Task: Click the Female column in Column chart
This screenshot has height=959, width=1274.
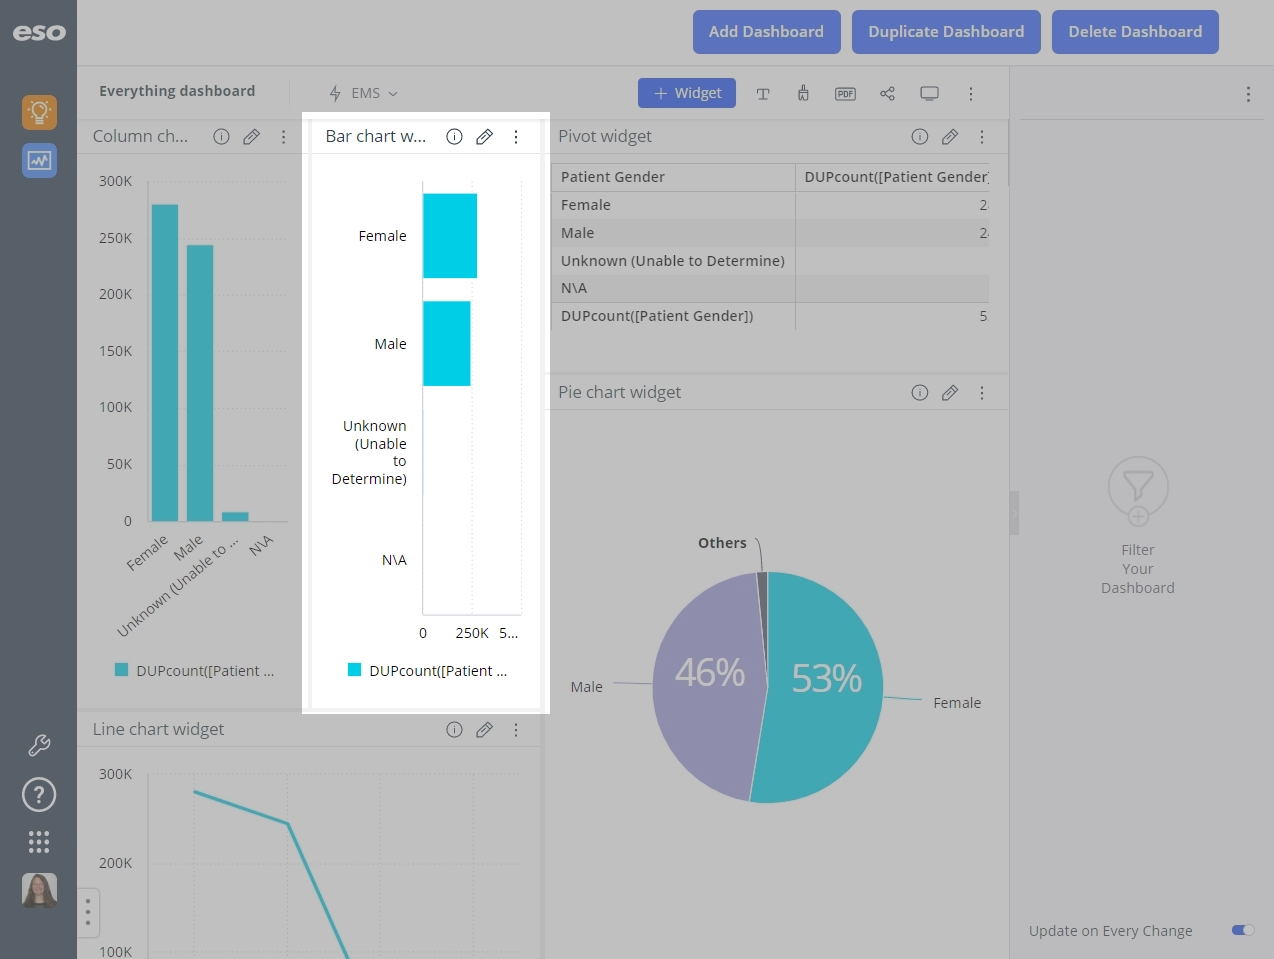Action: click(165, 363)
